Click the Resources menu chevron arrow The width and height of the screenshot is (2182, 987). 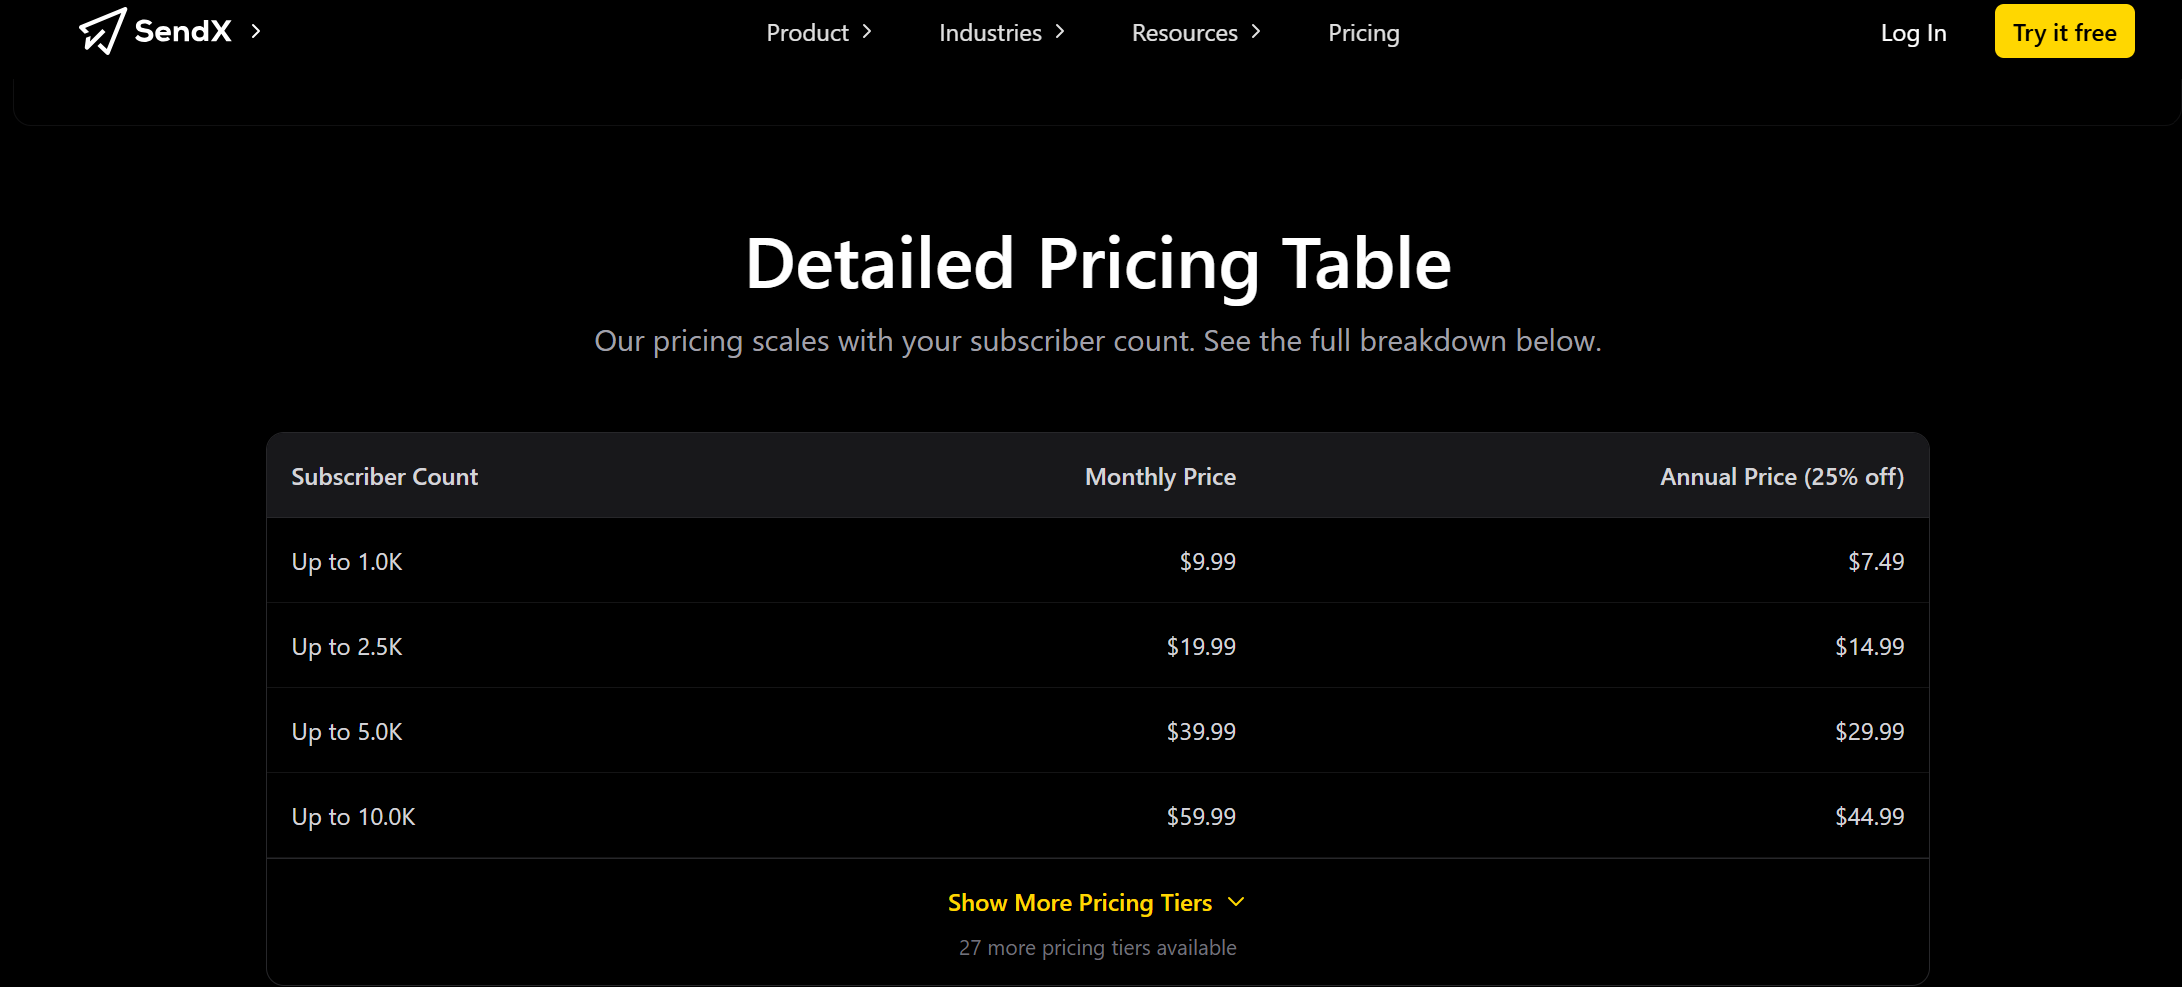click(x=1255, y=32)
